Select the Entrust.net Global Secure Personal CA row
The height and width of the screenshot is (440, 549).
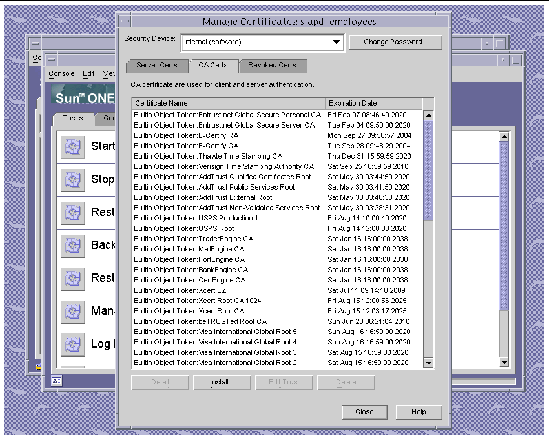point(277,115)
